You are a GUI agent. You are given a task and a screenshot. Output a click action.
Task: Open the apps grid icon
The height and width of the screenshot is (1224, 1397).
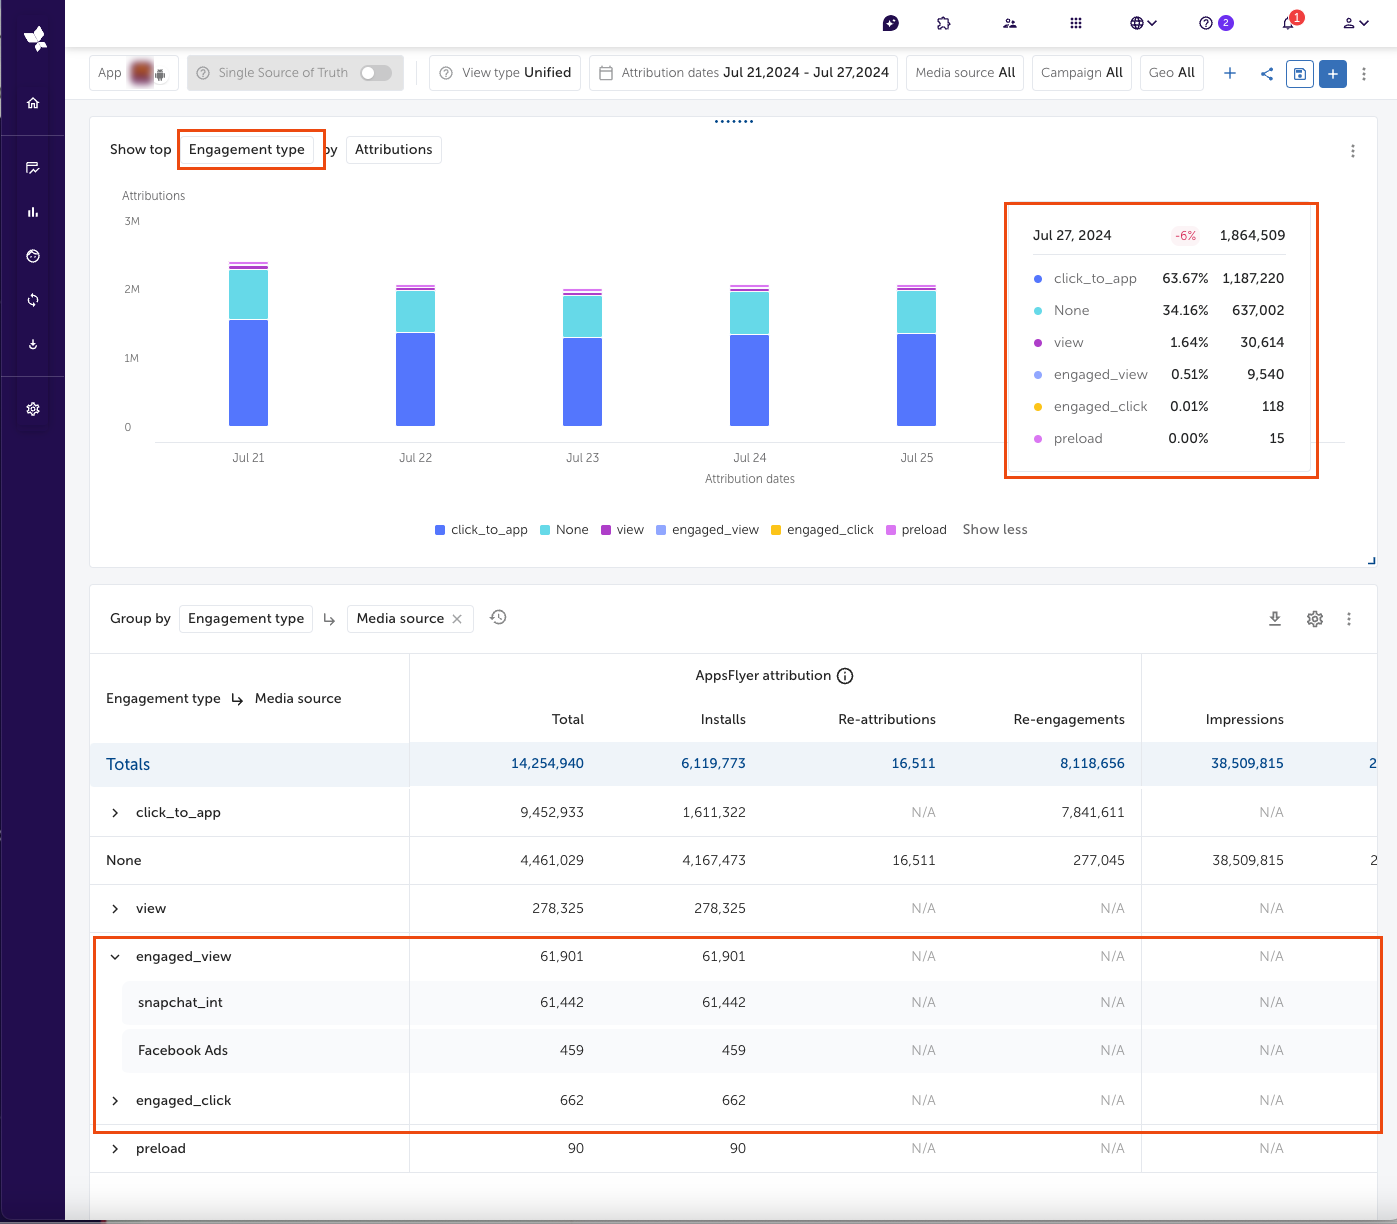1076,23
